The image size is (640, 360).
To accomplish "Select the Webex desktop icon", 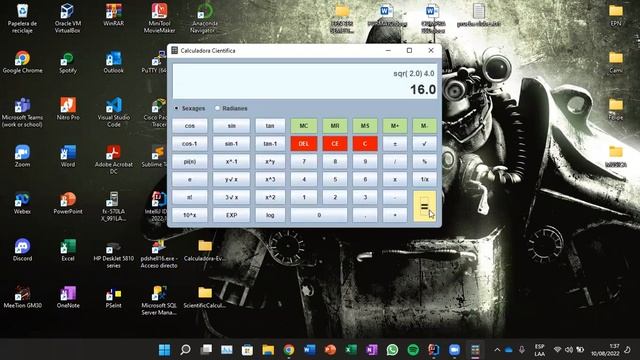I will click(x=22, y=203).
